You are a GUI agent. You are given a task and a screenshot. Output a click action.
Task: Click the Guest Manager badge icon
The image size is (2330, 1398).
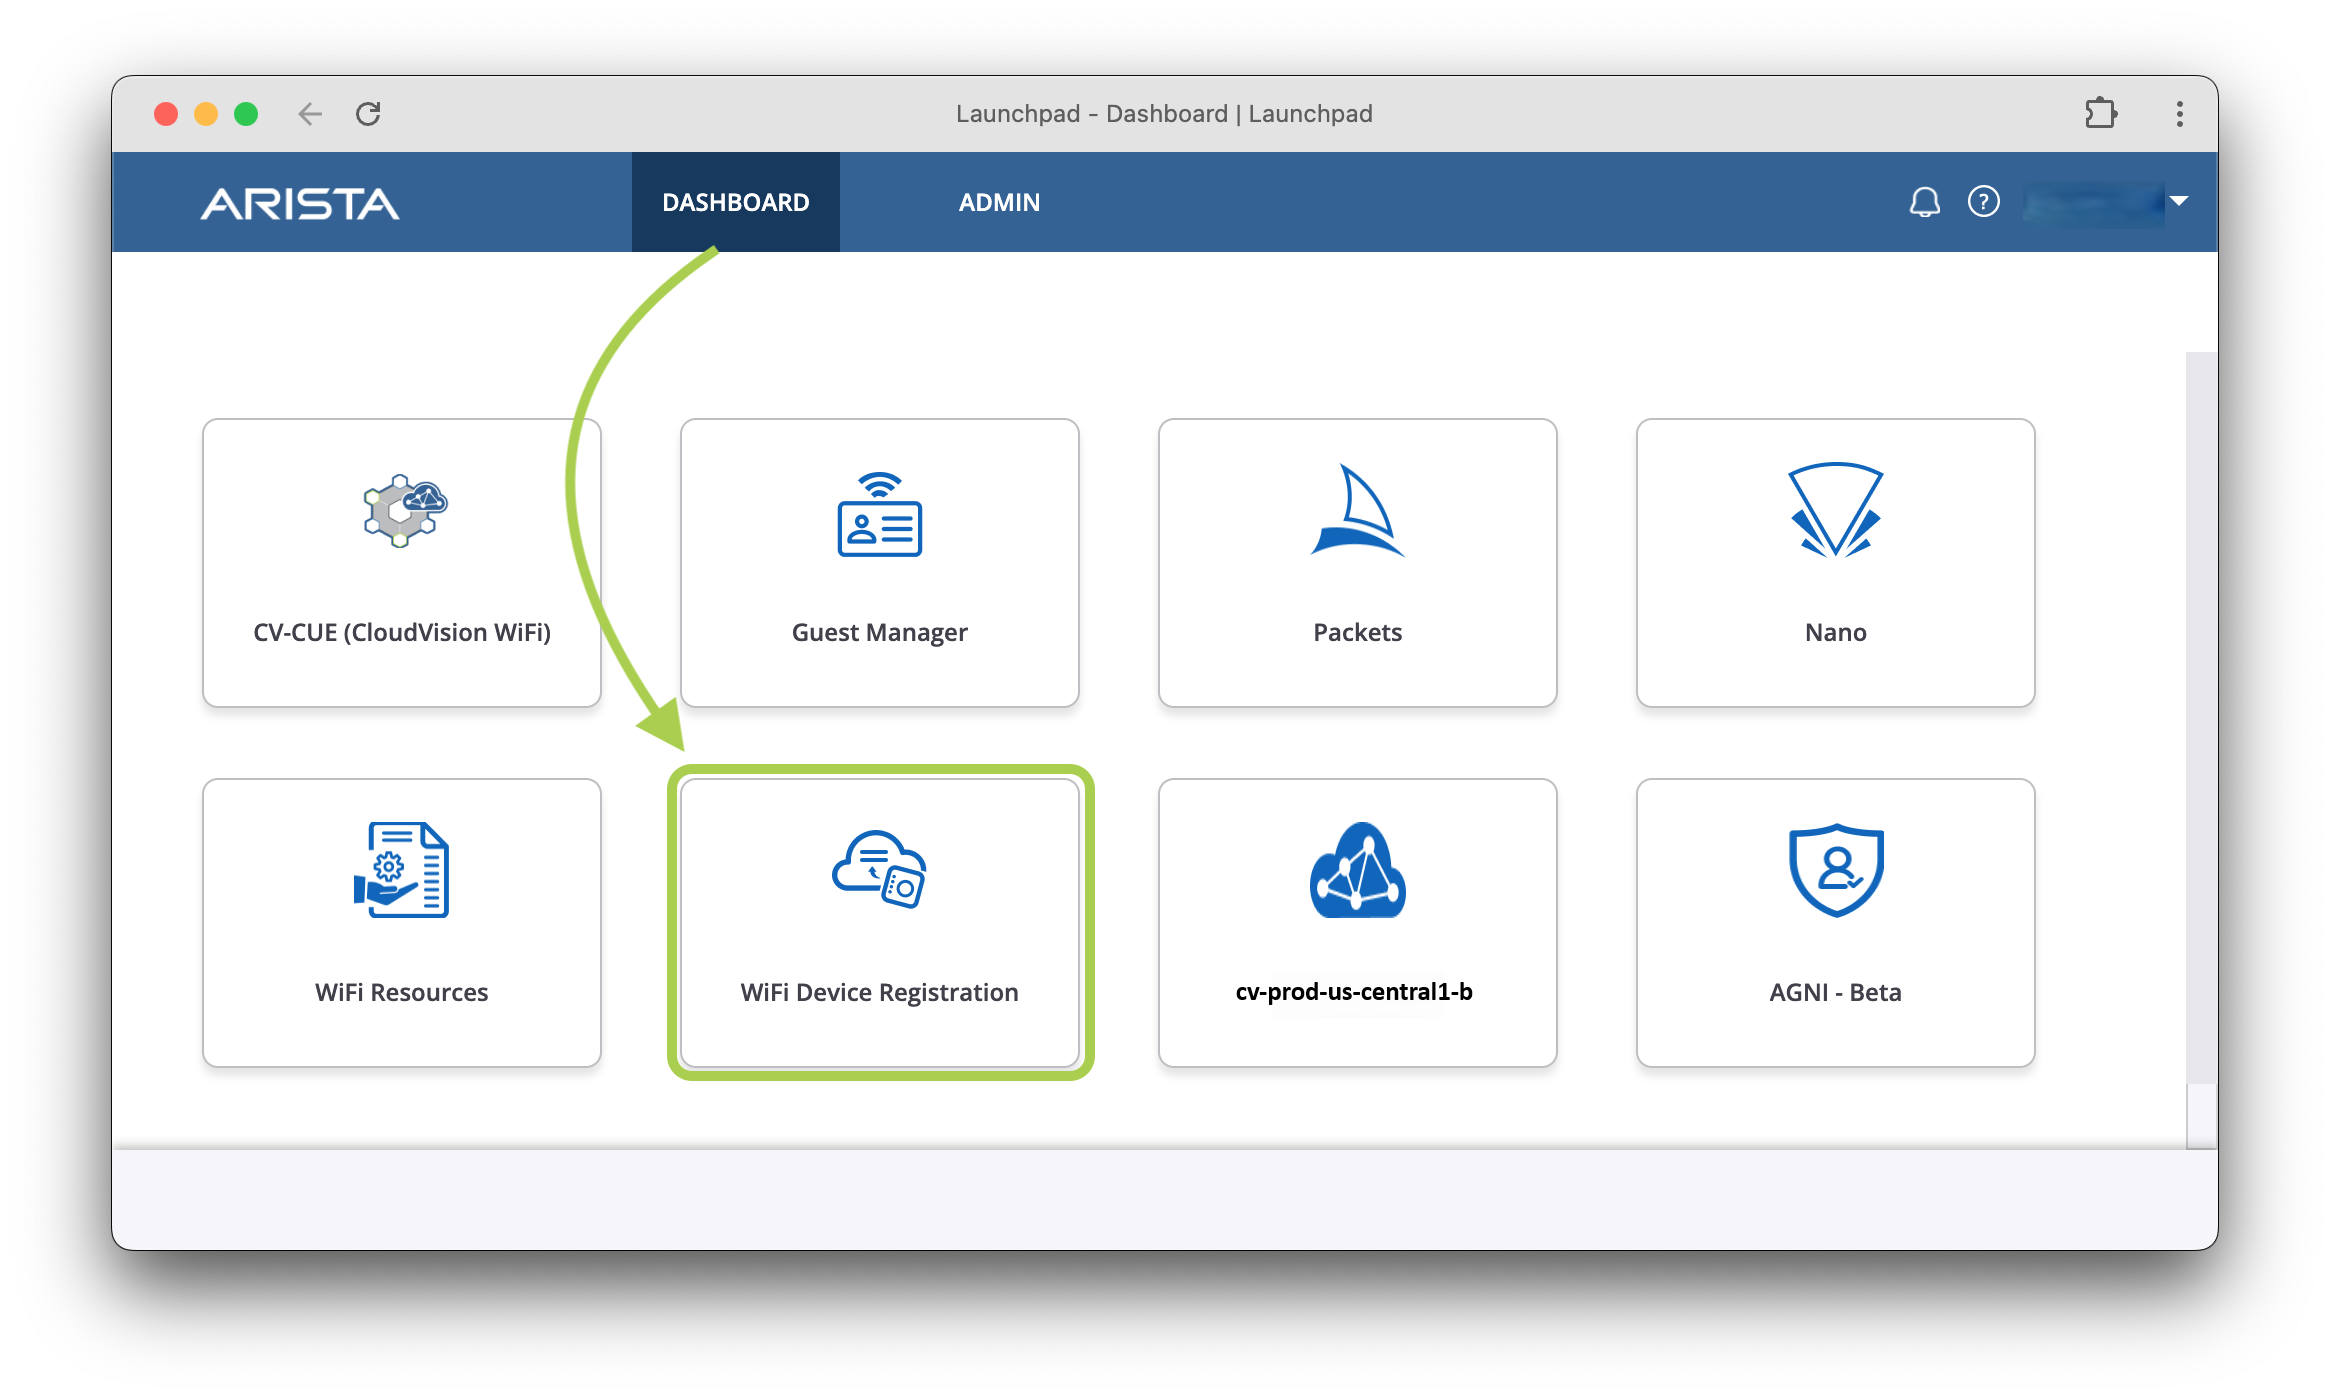(x=879, y=515)
